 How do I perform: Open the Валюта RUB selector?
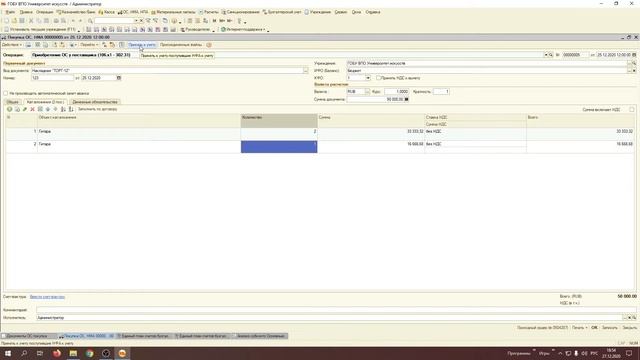point(367,92)
